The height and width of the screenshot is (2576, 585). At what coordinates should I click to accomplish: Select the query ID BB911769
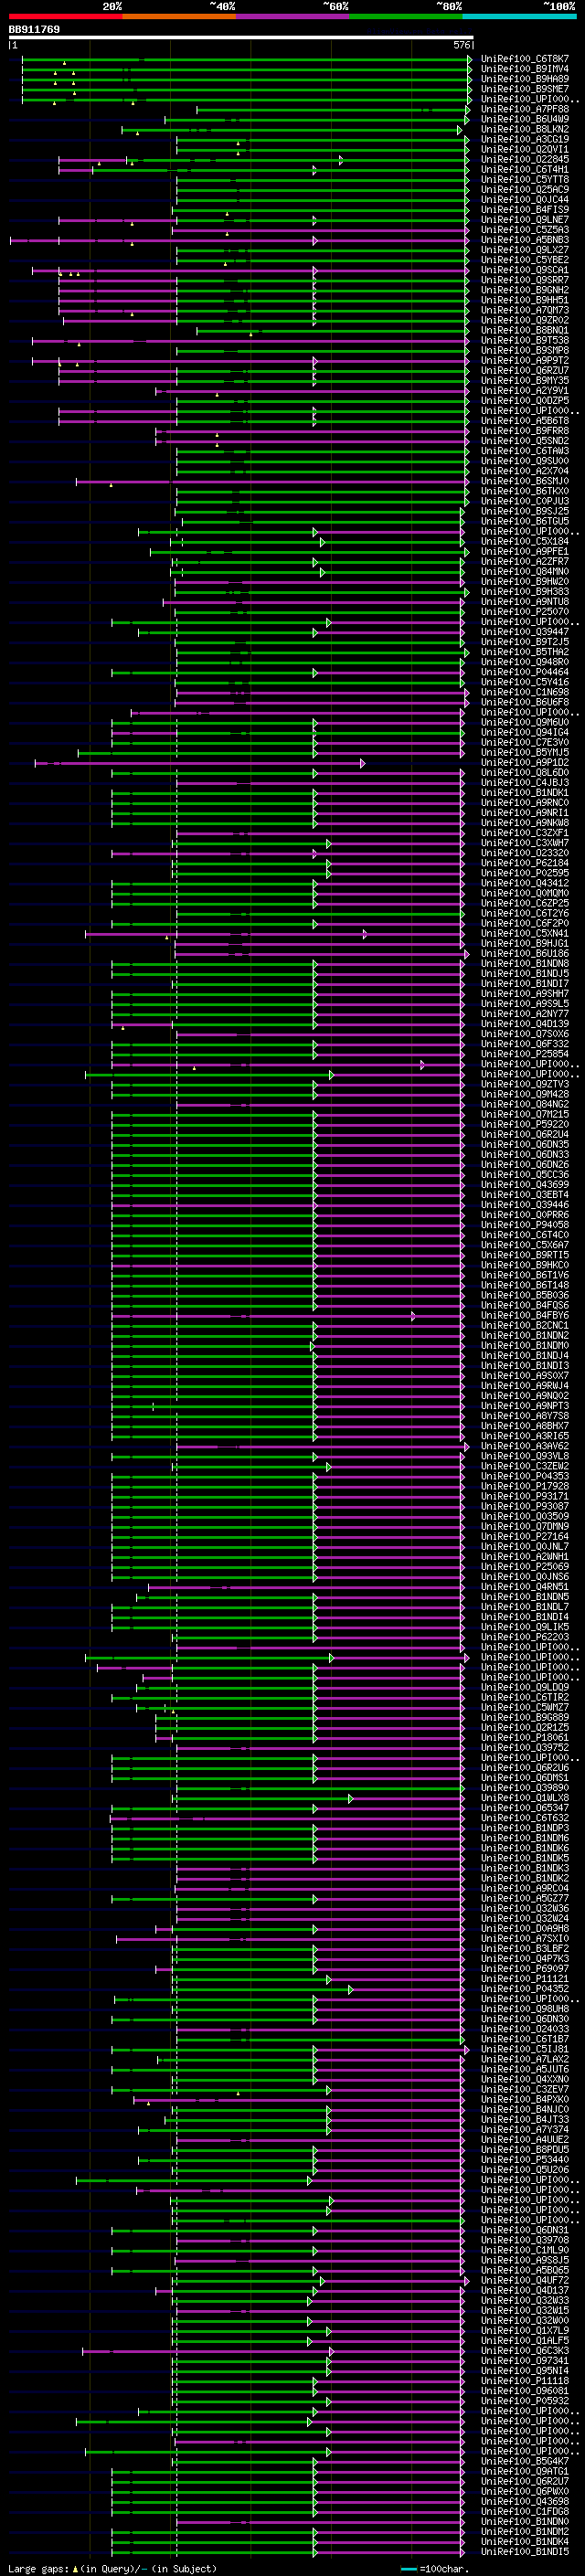[x=34, y=30]
